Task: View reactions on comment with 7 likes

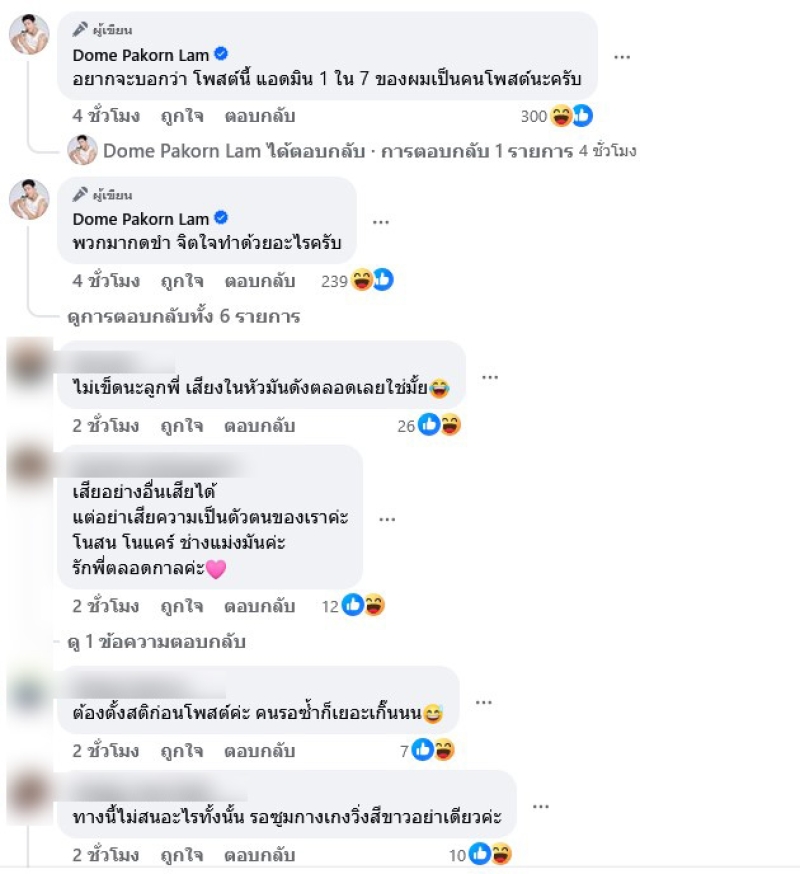Action: [x=433, y=750]
